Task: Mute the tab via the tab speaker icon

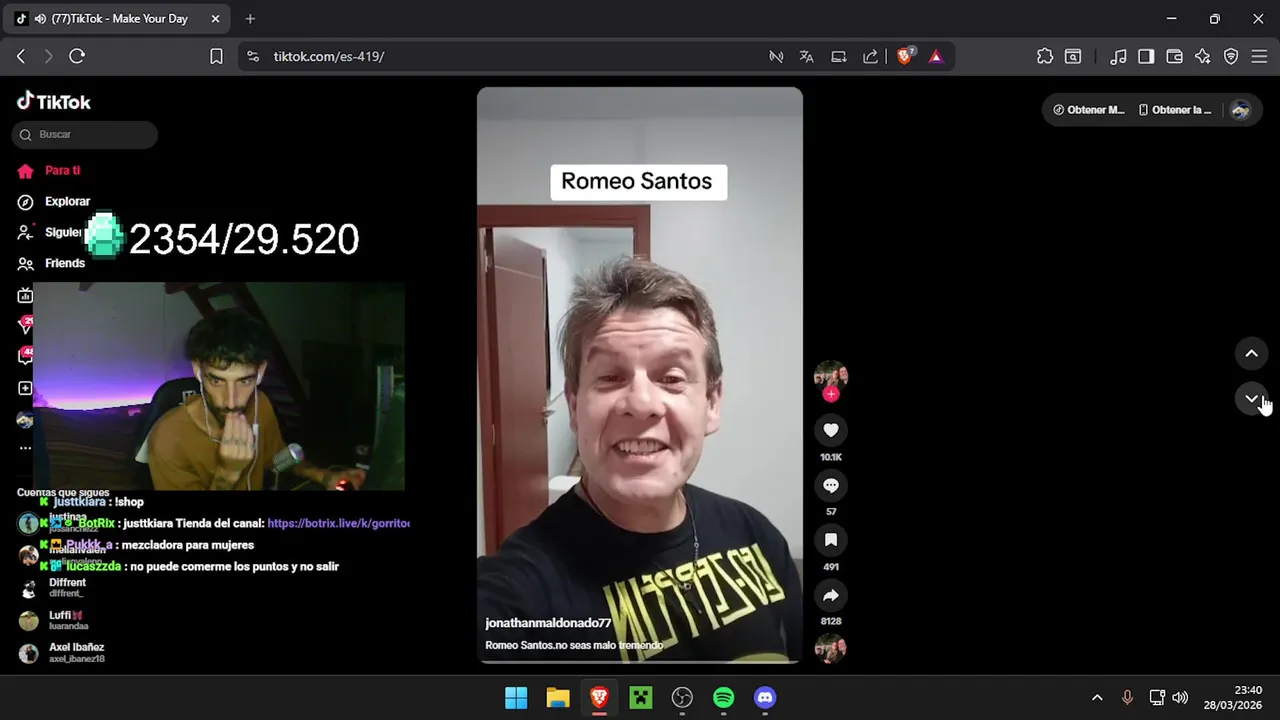Action: [40, 19]
